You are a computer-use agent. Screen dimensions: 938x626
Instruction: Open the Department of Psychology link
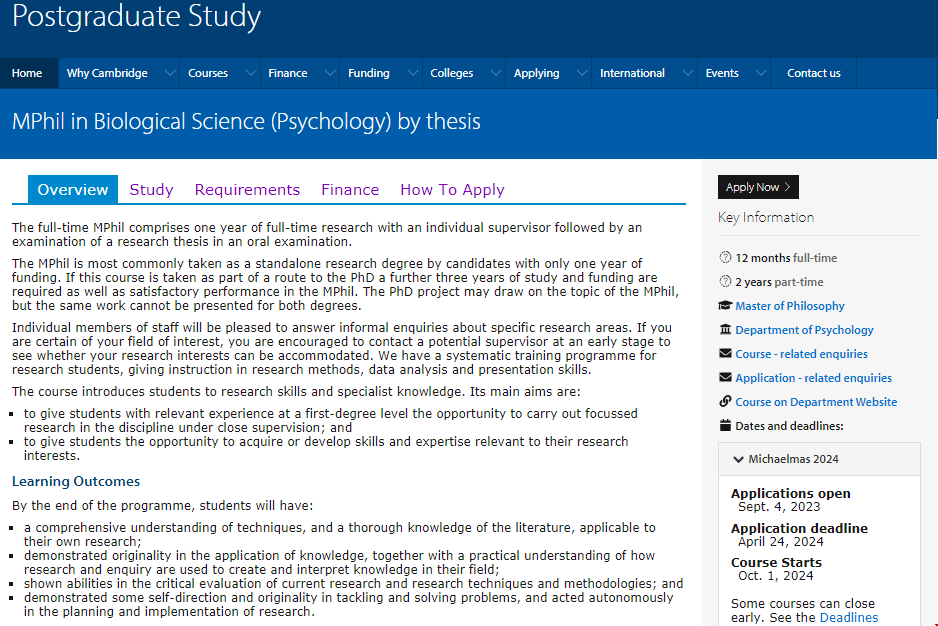[x=804, y=330]
